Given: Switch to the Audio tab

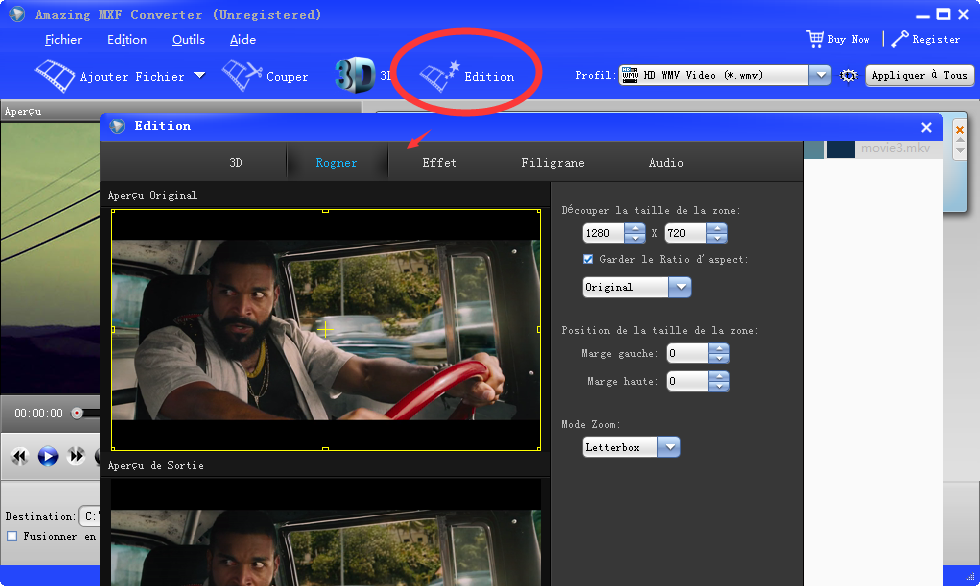Looking at the screenshot, I should coord(666,162).
